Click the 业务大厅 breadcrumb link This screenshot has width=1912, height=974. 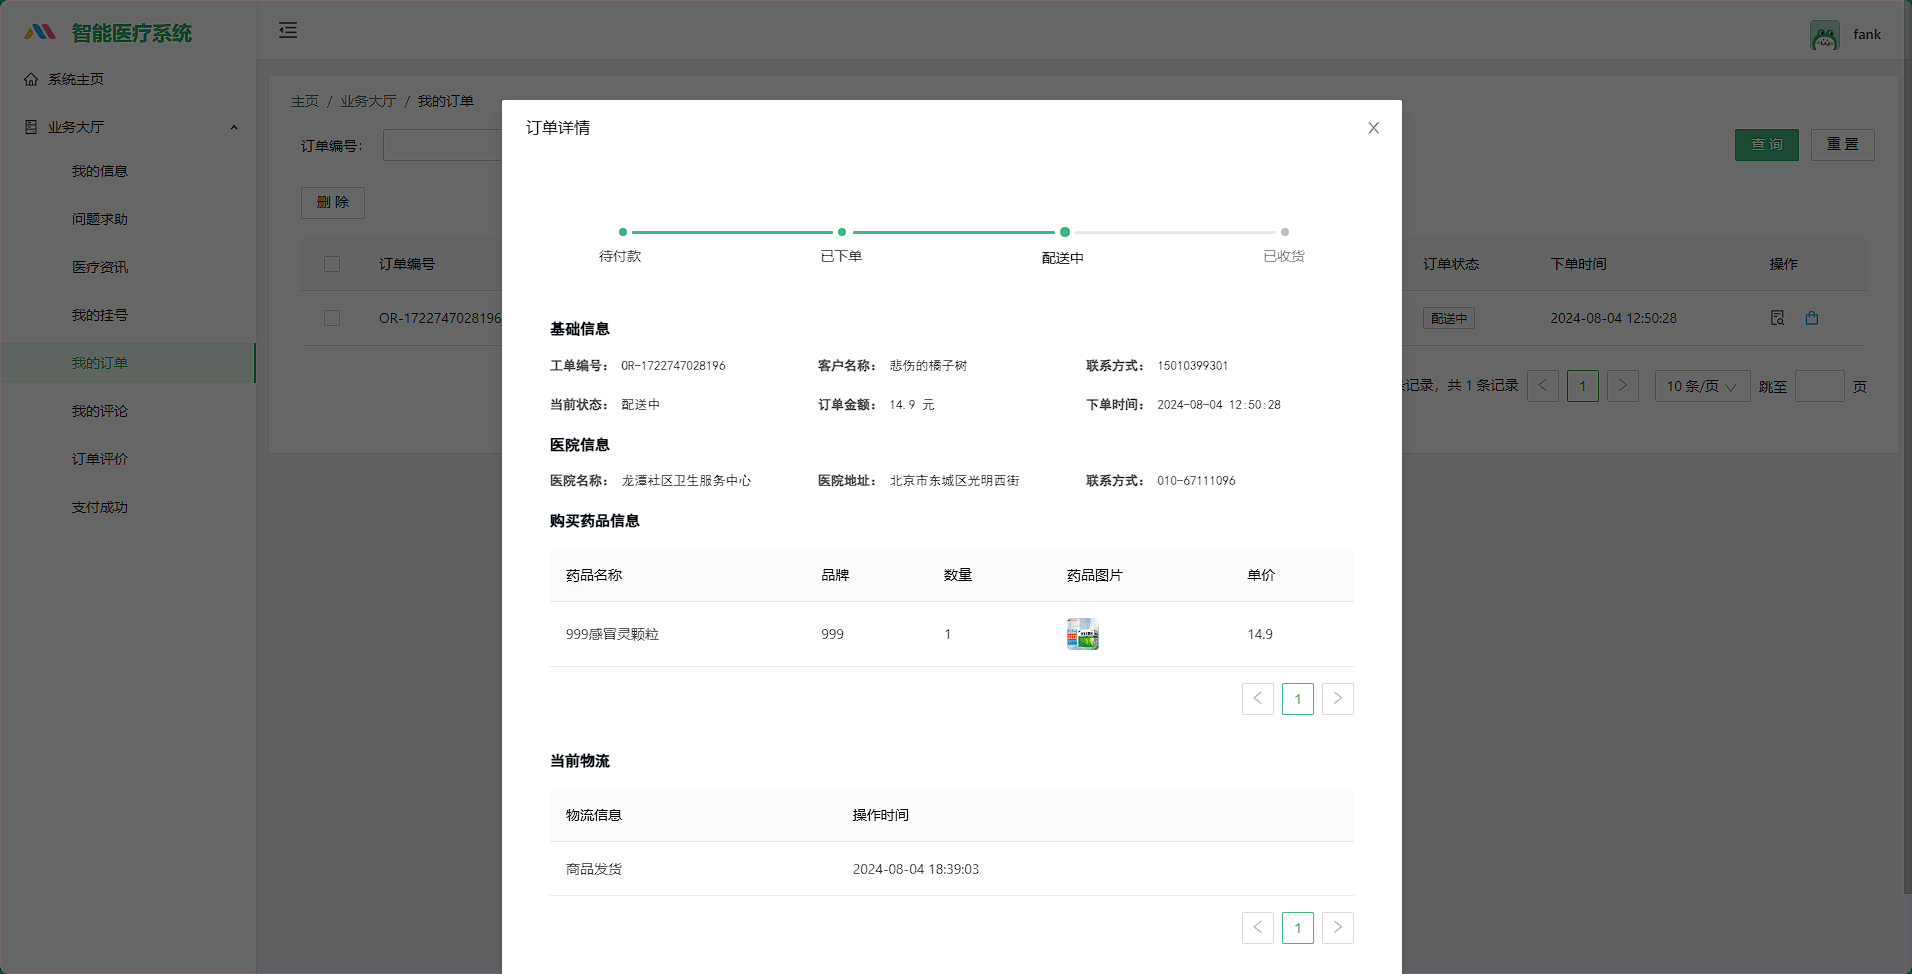tap(368, 101)
